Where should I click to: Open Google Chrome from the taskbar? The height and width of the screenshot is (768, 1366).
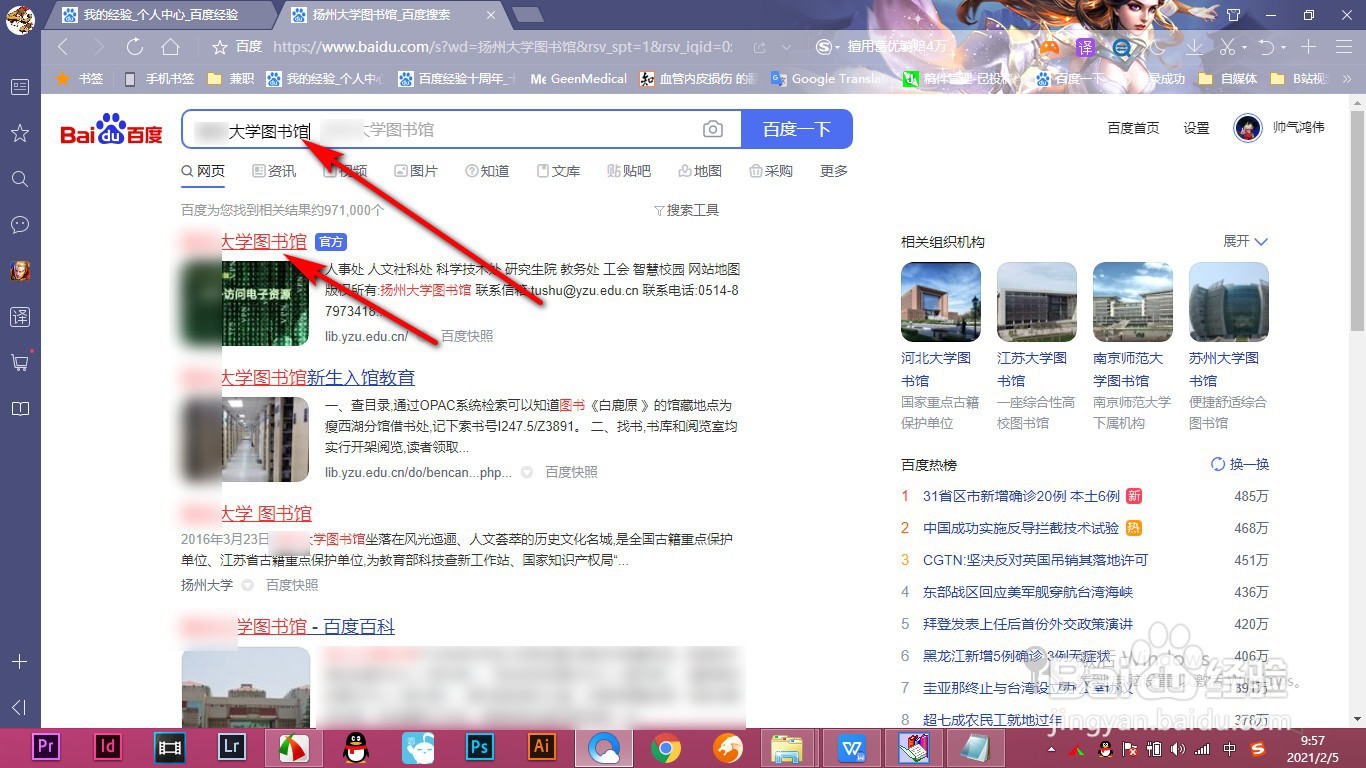coord(665,747)
